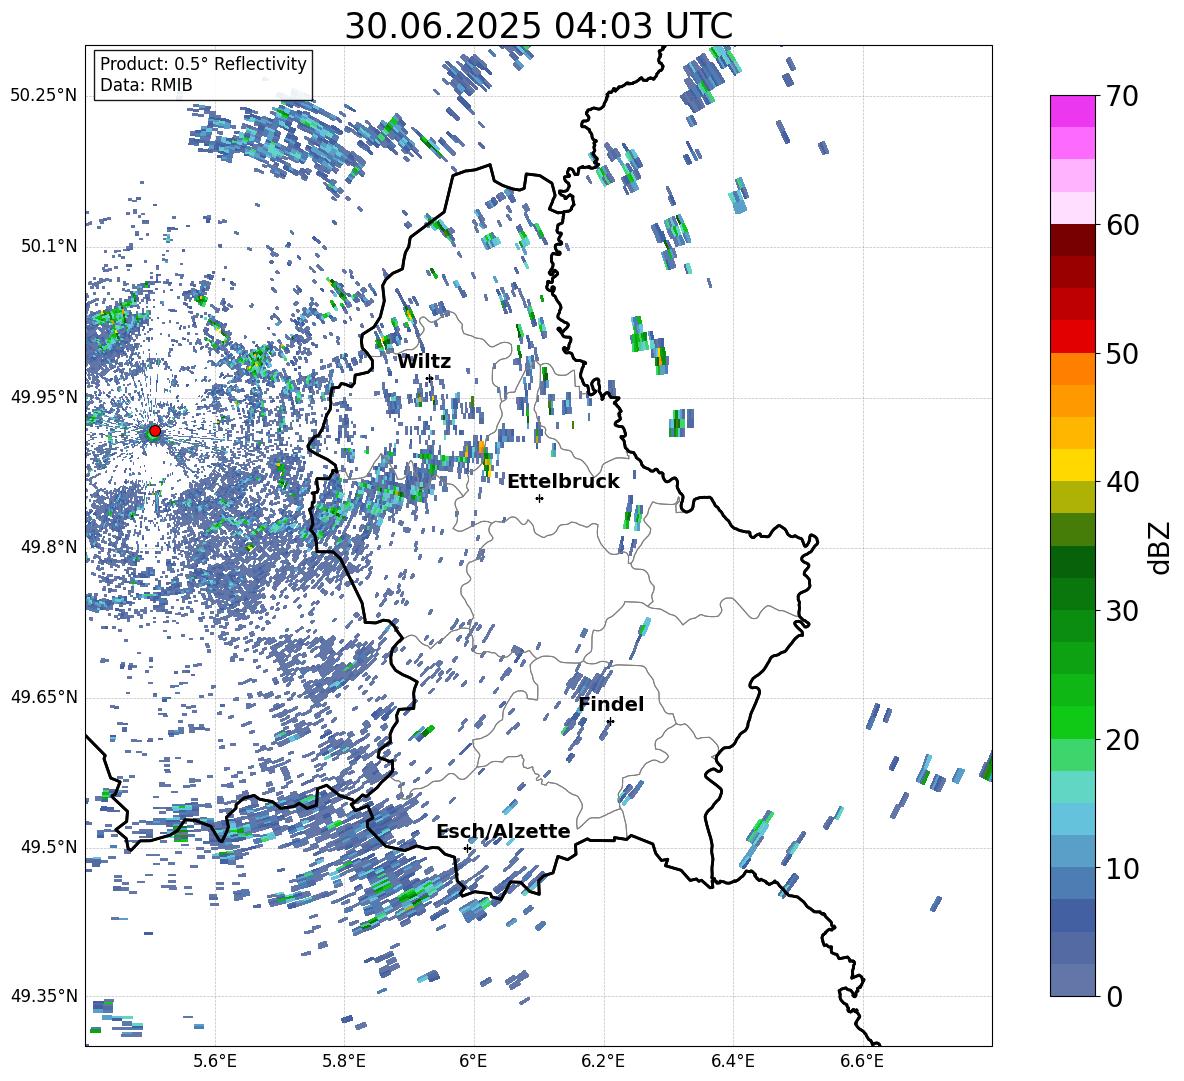Screen dimensions: 1184x1081
Task: Click the red radar site marker
Action: coord(155,430)
